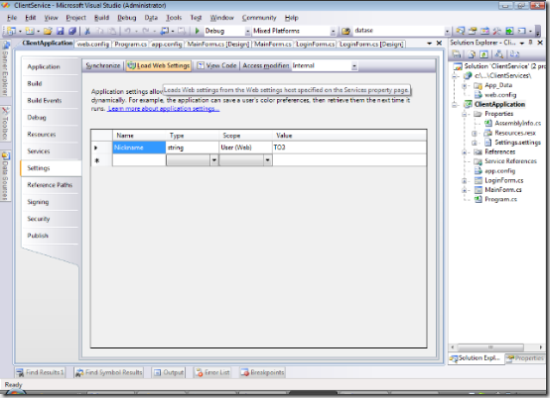Viewport: 550px width, 398px height.
Task: Start debugging with the green play icon
Action: (197, 31)
